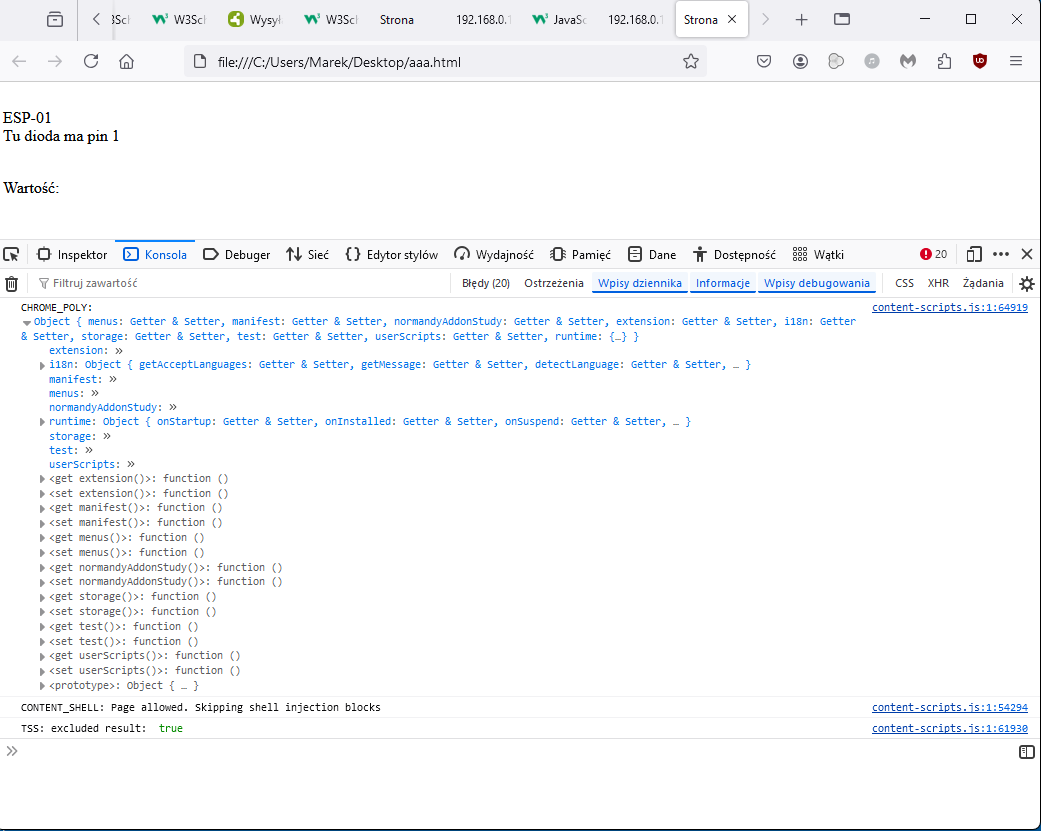Screen dimensions: 1041x831
Task: Expand the <get extension()> function
Action: pyautogui.click(x=42, y=479)
